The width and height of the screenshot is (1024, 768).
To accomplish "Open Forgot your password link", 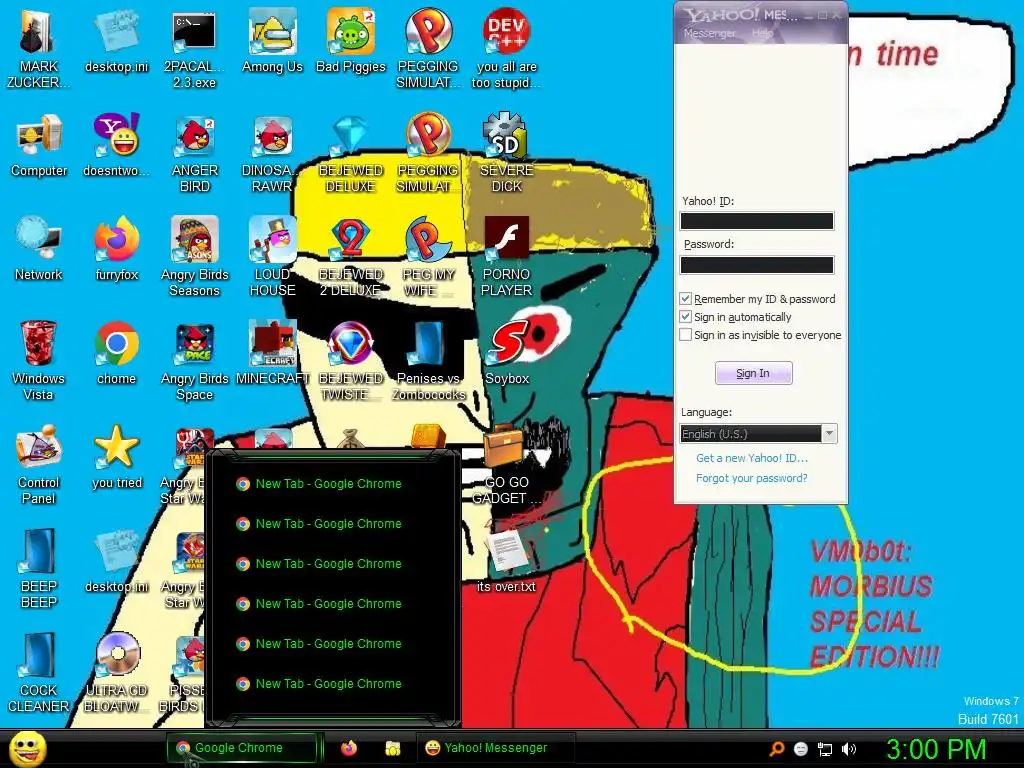I will click(752, 478).
